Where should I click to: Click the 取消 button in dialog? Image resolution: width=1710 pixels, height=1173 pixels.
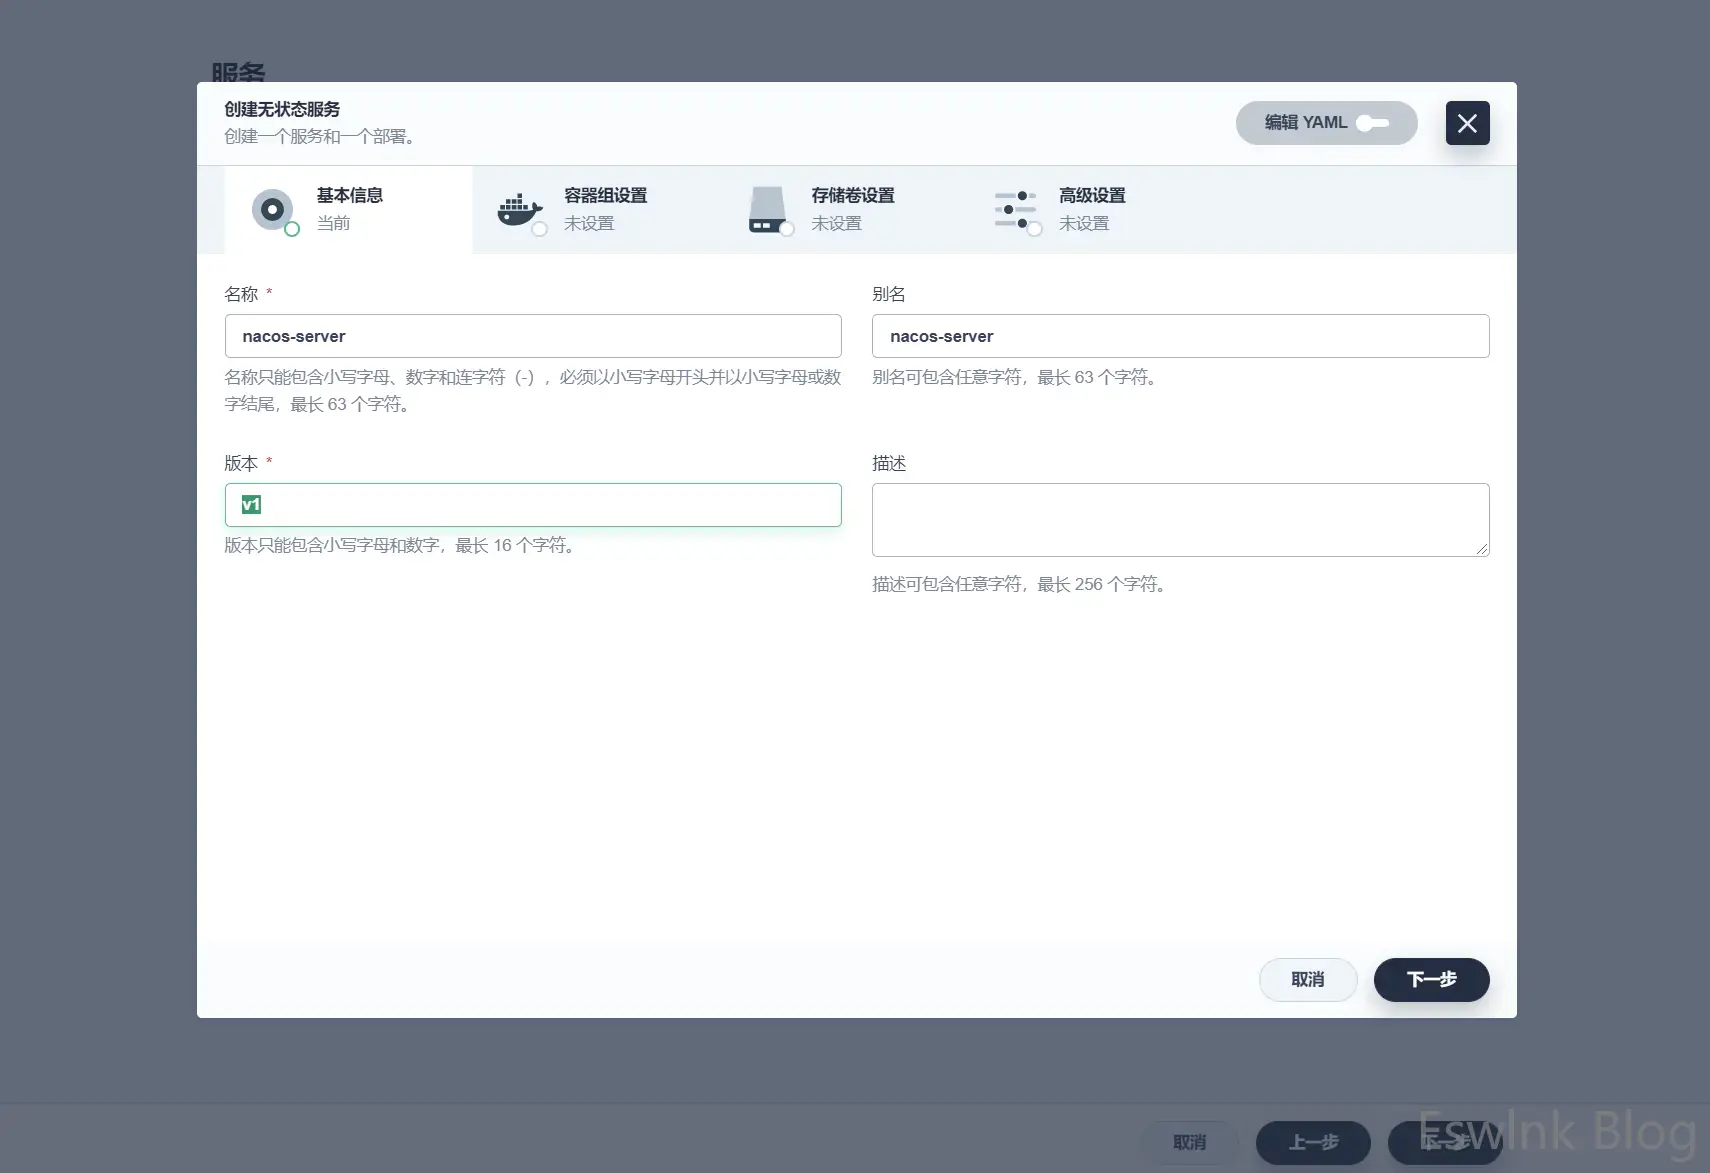pos(1307,980)
